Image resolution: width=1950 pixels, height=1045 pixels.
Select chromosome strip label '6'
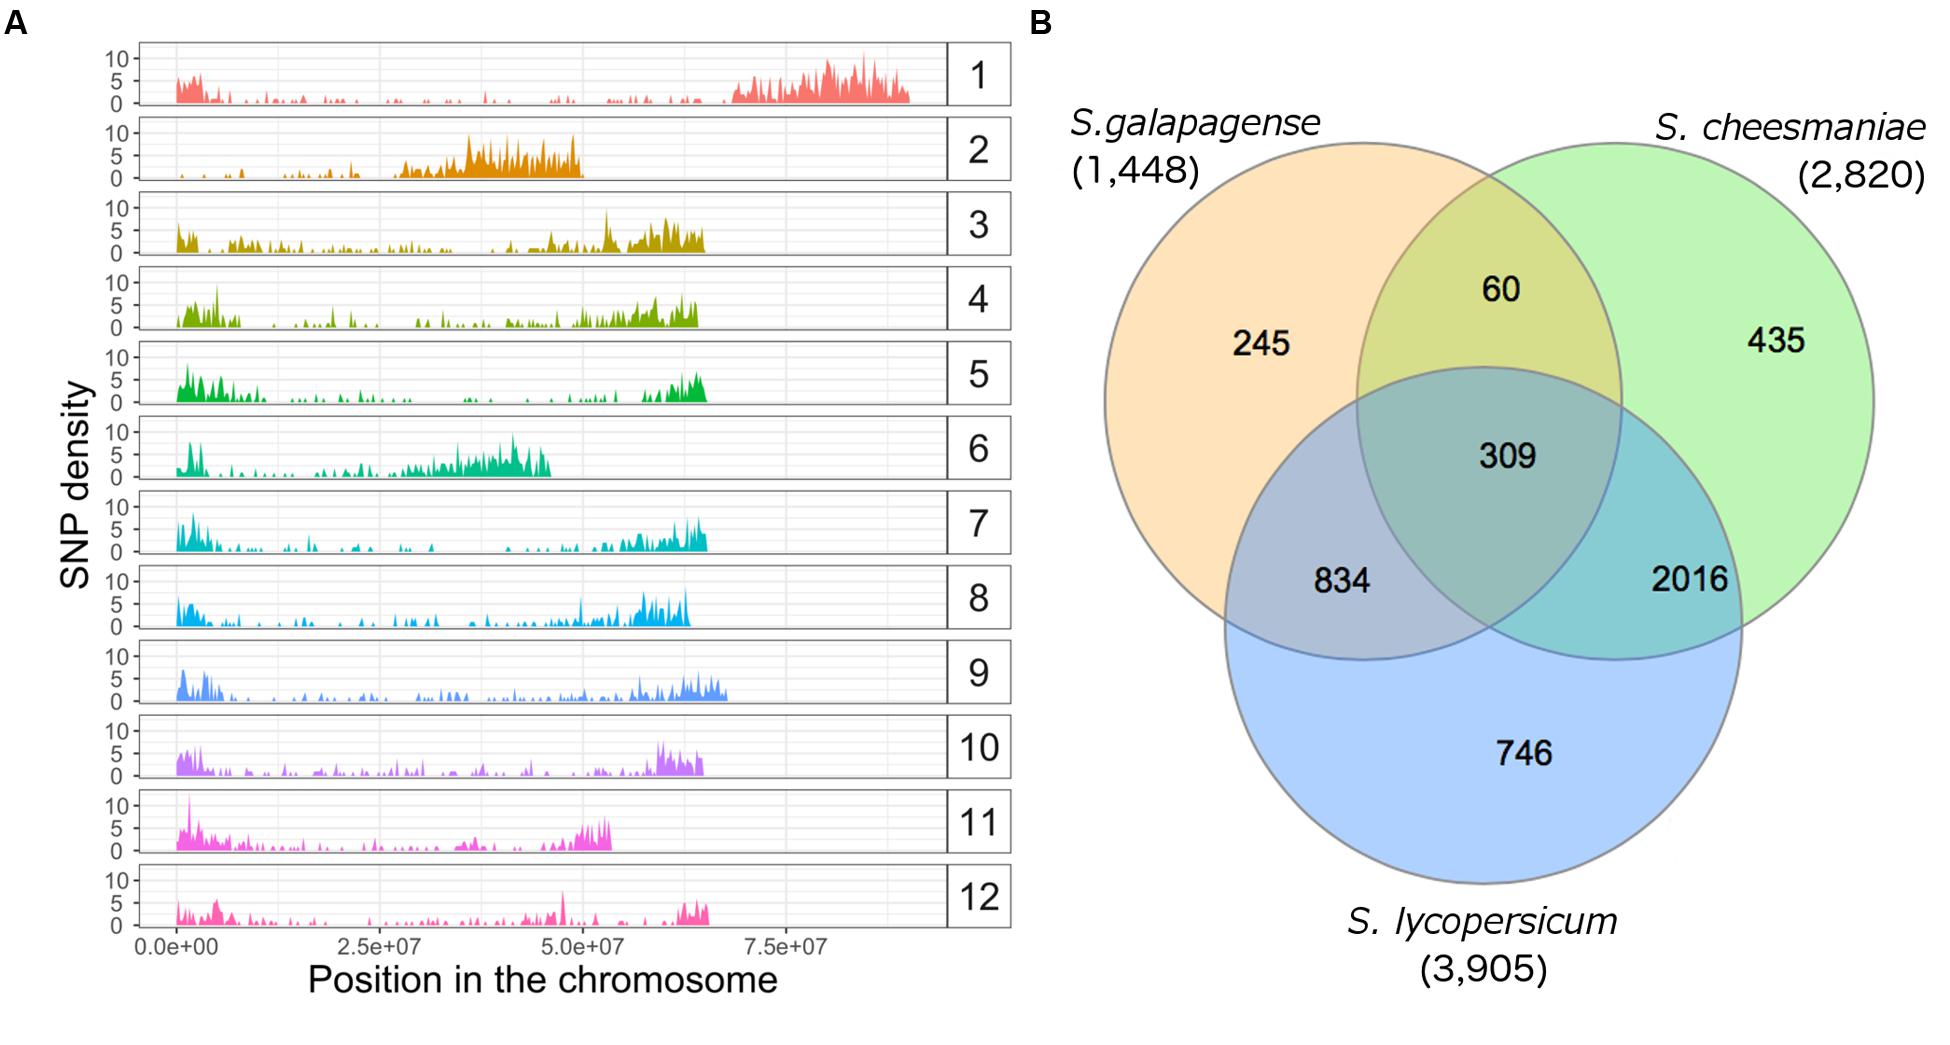tap(978, 448)
